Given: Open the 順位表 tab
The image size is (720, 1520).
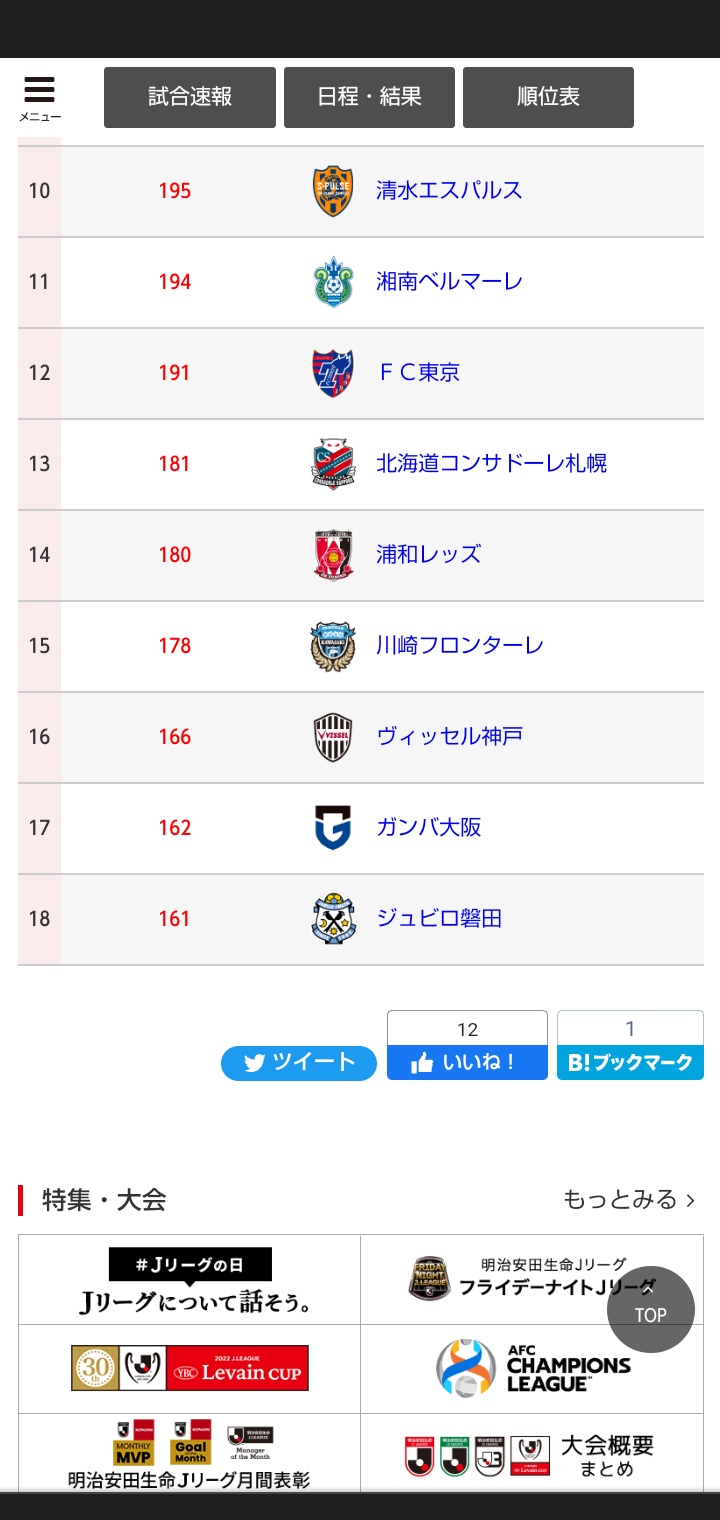Looking at the screenshot, I should 548,97.
